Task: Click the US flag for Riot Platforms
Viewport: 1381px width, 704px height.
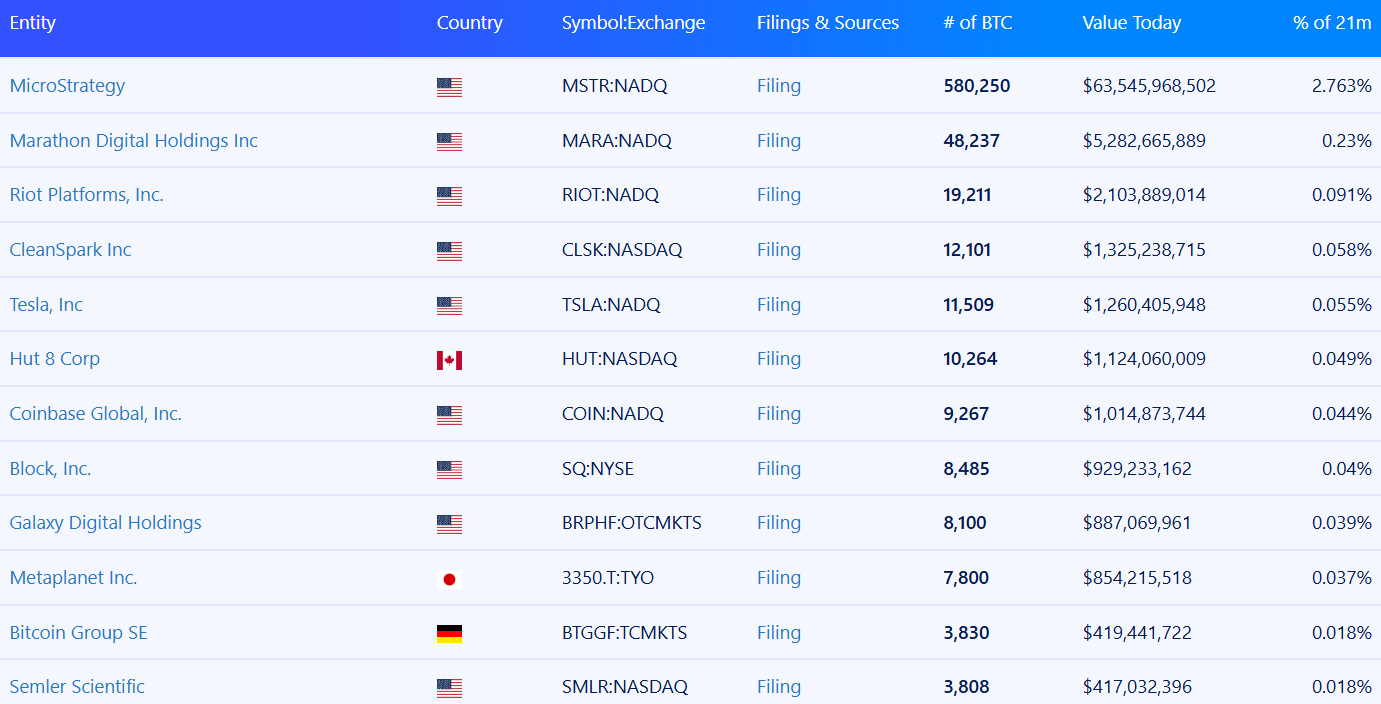Action: (449, 196)
